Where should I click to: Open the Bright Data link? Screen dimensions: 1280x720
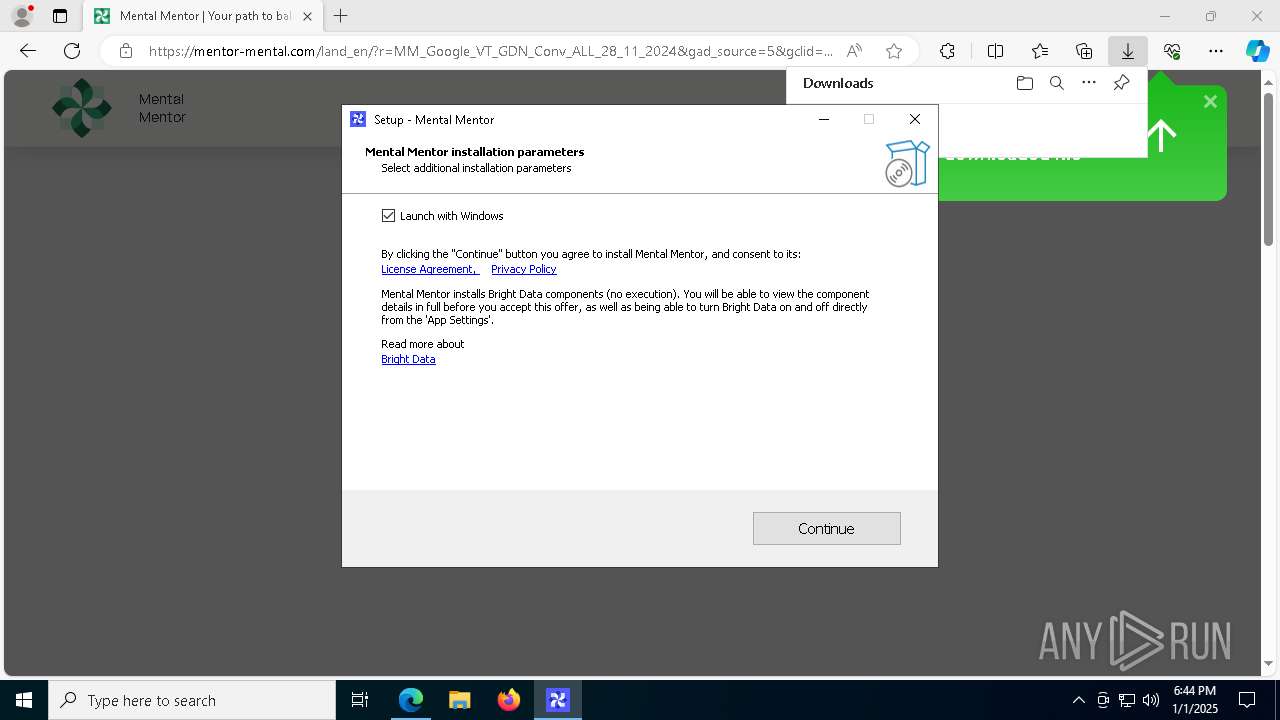[408, 359]
